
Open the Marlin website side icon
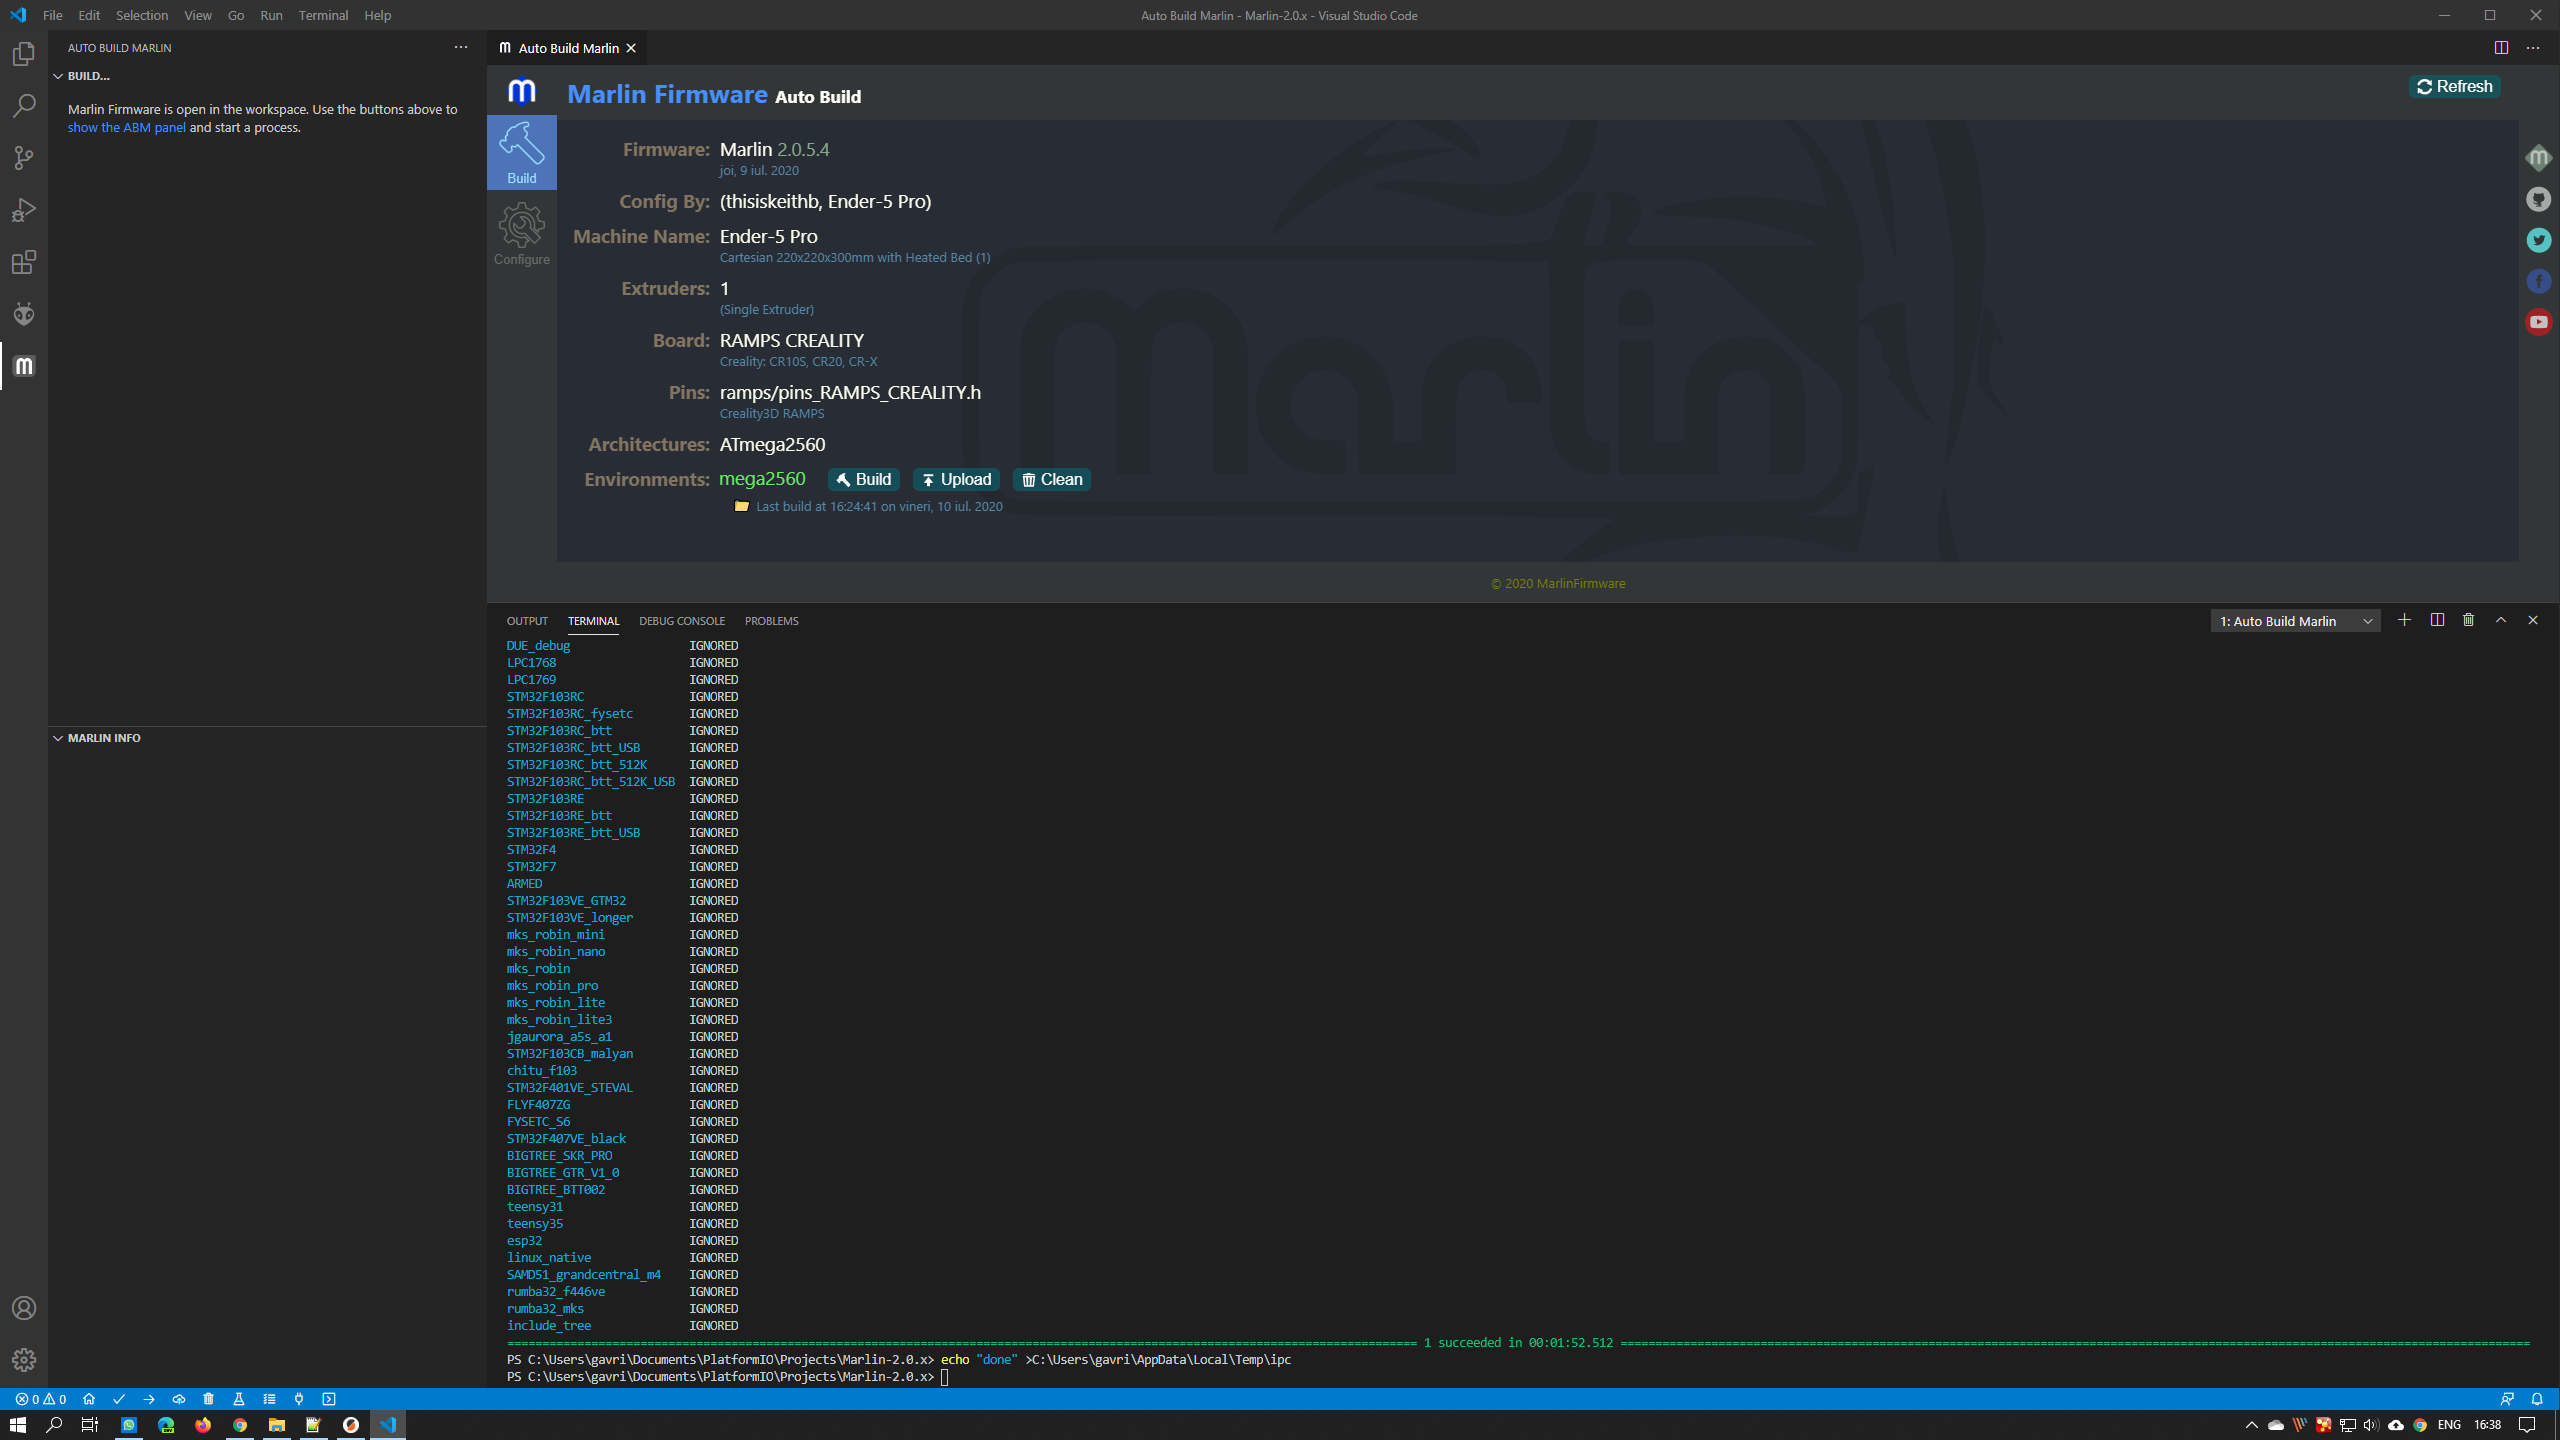pos(2538,158)
